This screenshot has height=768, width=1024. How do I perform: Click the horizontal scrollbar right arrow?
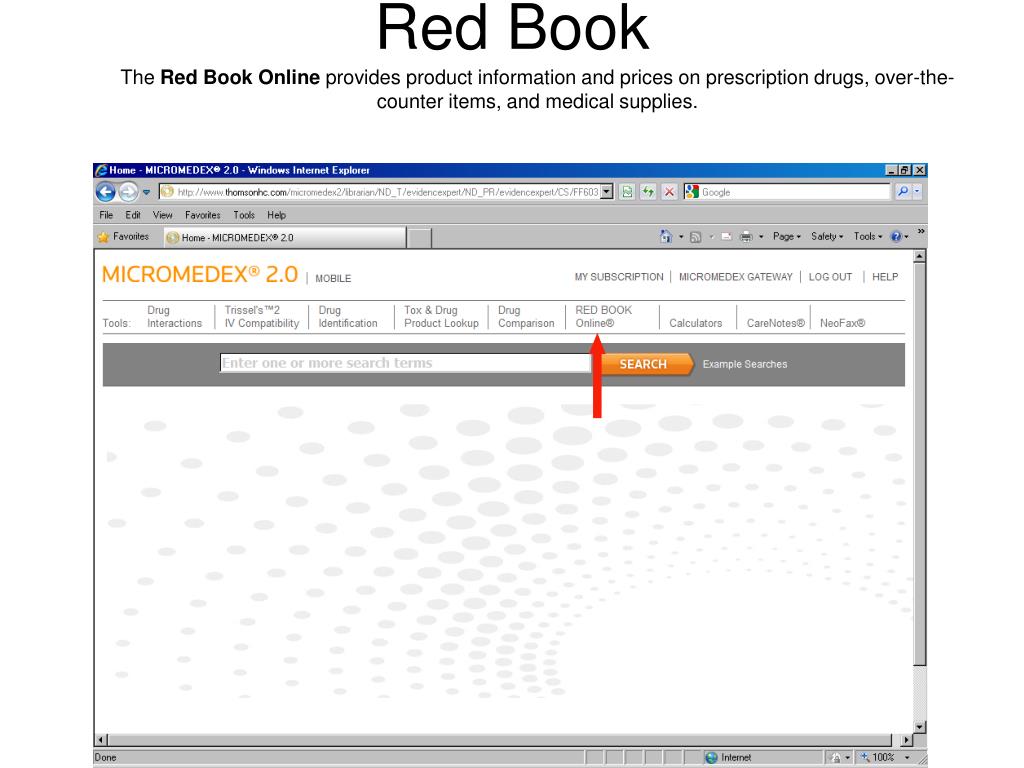coord(906,740)
